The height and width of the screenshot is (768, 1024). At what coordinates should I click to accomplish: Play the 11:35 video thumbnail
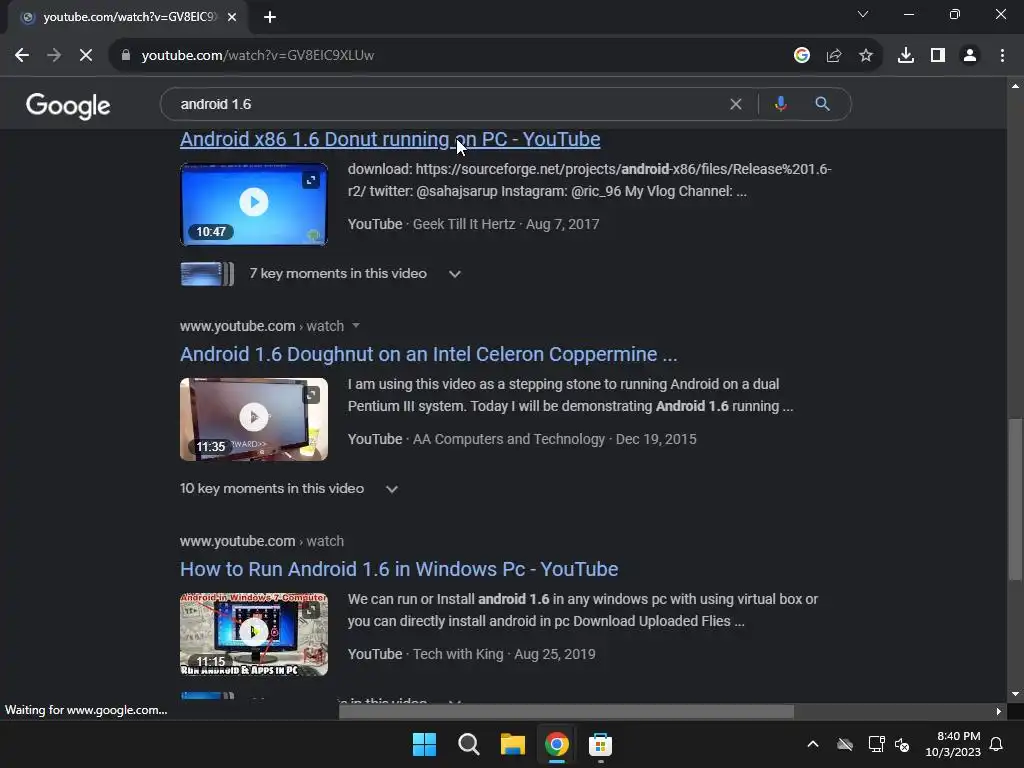tap(254, 419)
